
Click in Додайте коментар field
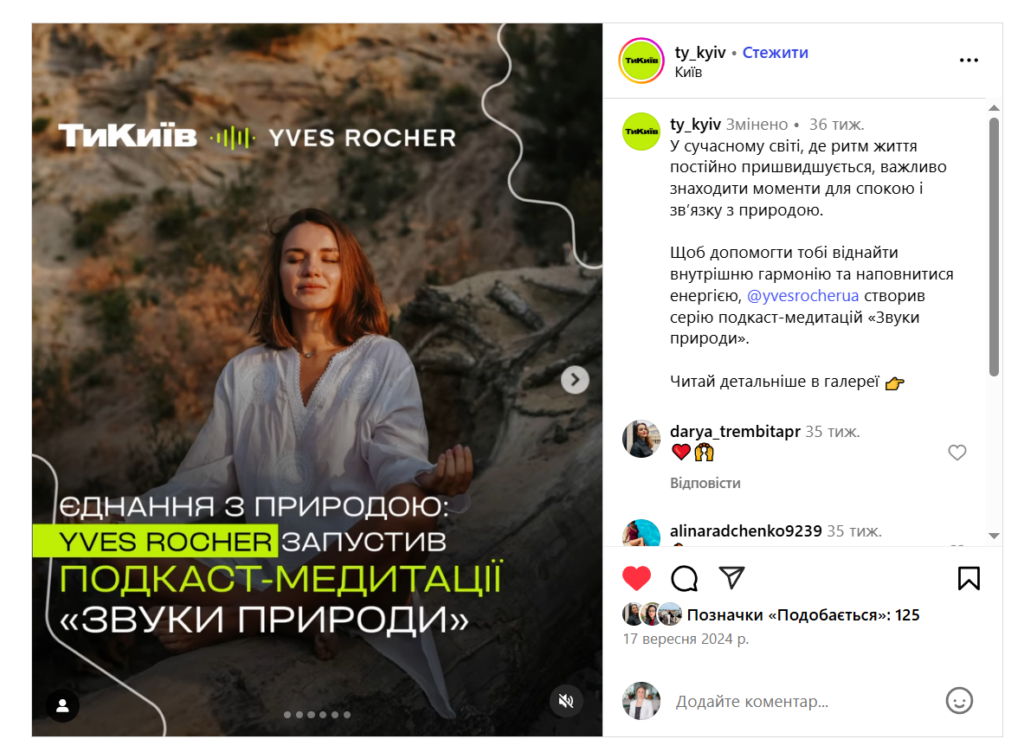tap(803, 702)
